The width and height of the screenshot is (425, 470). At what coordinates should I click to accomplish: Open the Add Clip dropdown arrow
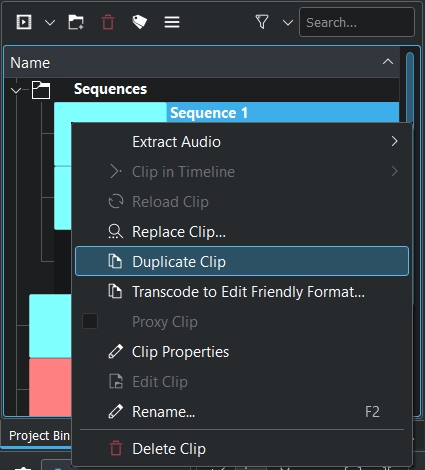tap(50, 23)
